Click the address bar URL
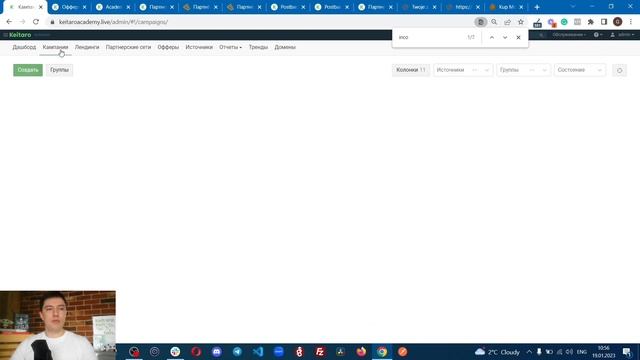640x360 pixels. [x=113, y=22]
